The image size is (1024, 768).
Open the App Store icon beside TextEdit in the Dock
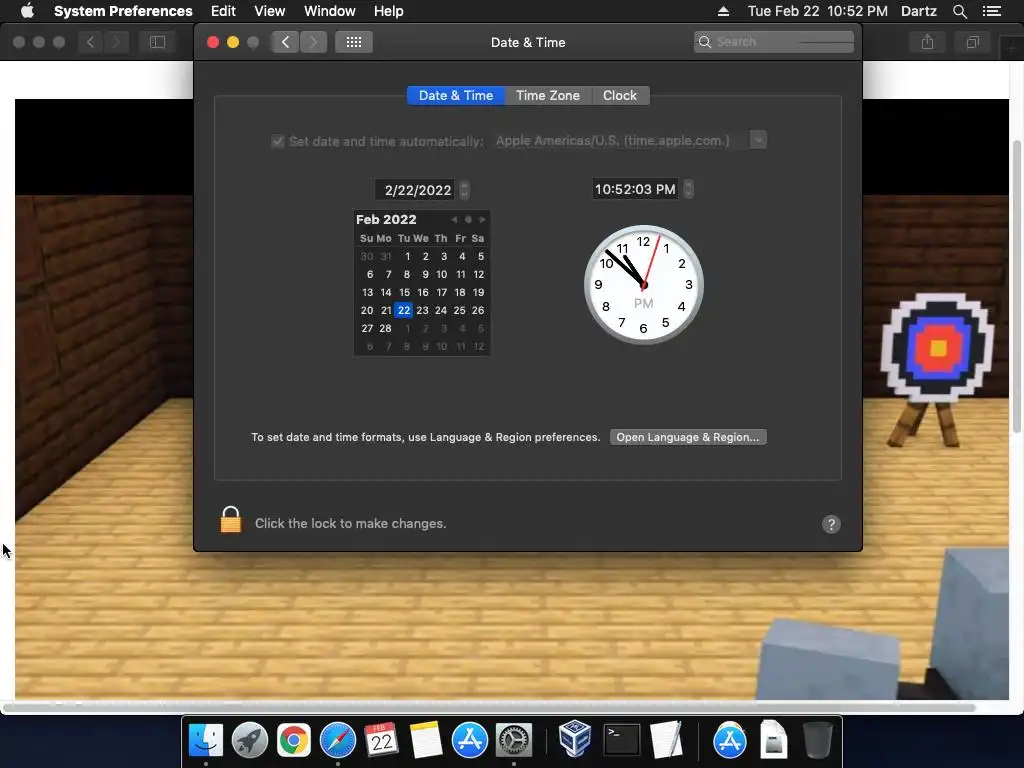pos(729,740)
